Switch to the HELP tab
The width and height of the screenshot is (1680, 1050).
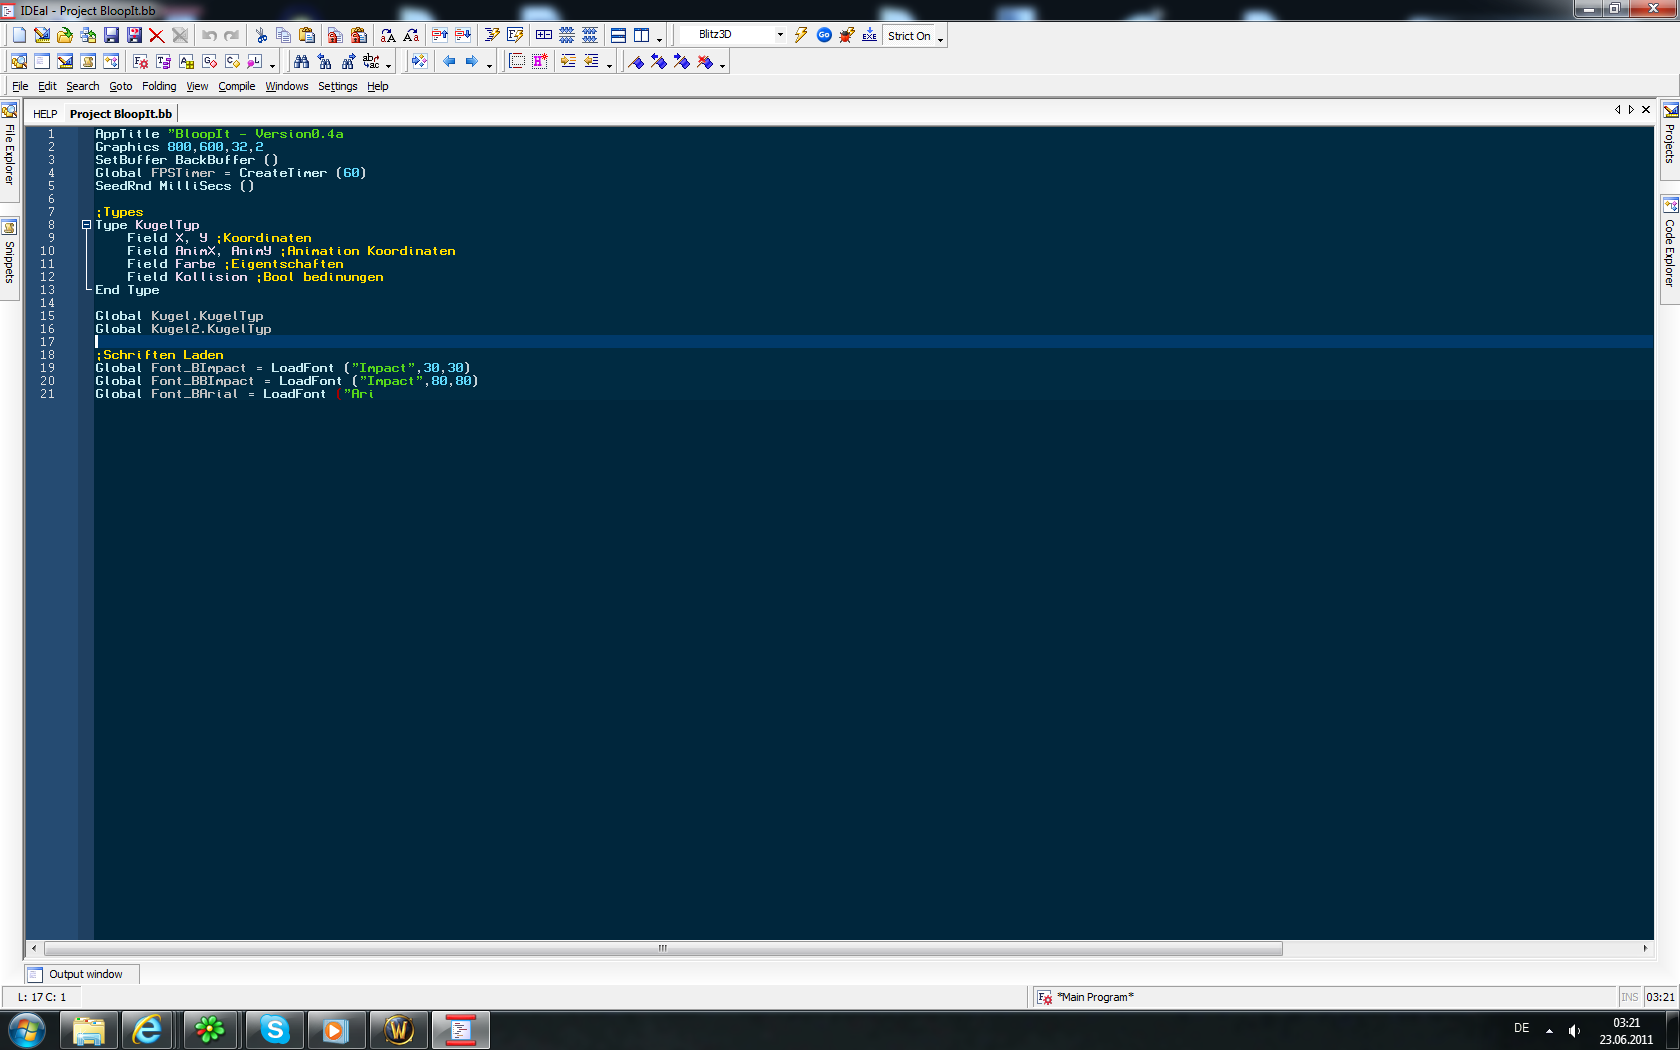(45, 114)
